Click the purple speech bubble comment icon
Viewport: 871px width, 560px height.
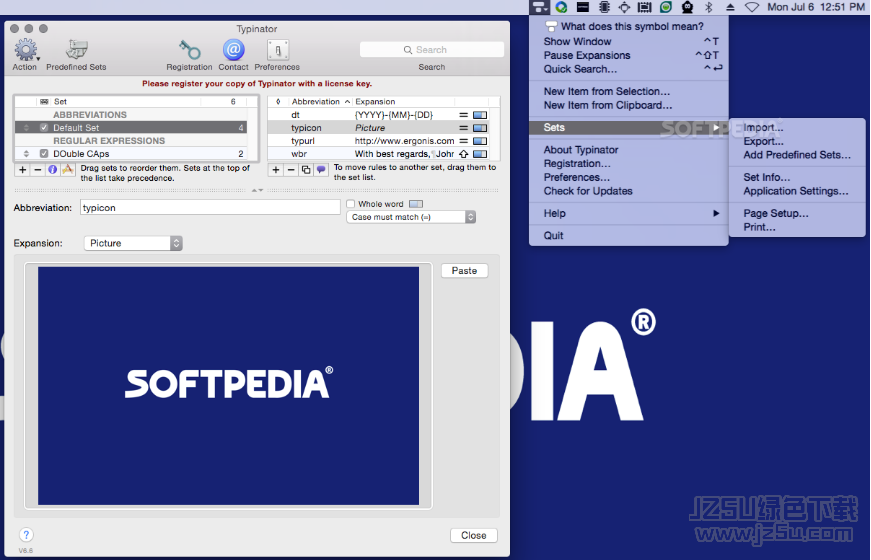point(321,169)
